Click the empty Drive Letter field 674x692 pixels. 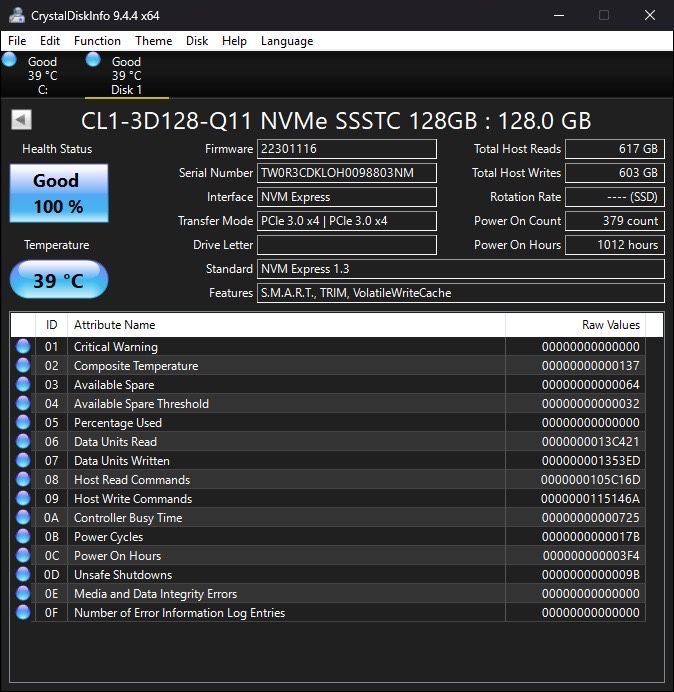click(347, 244)
